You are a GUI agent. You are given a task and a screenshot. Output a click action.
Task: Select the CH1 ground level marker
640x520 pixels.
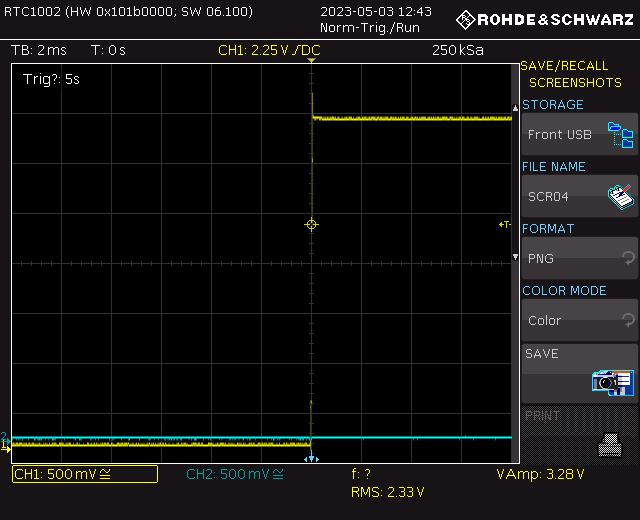point(5,448)
